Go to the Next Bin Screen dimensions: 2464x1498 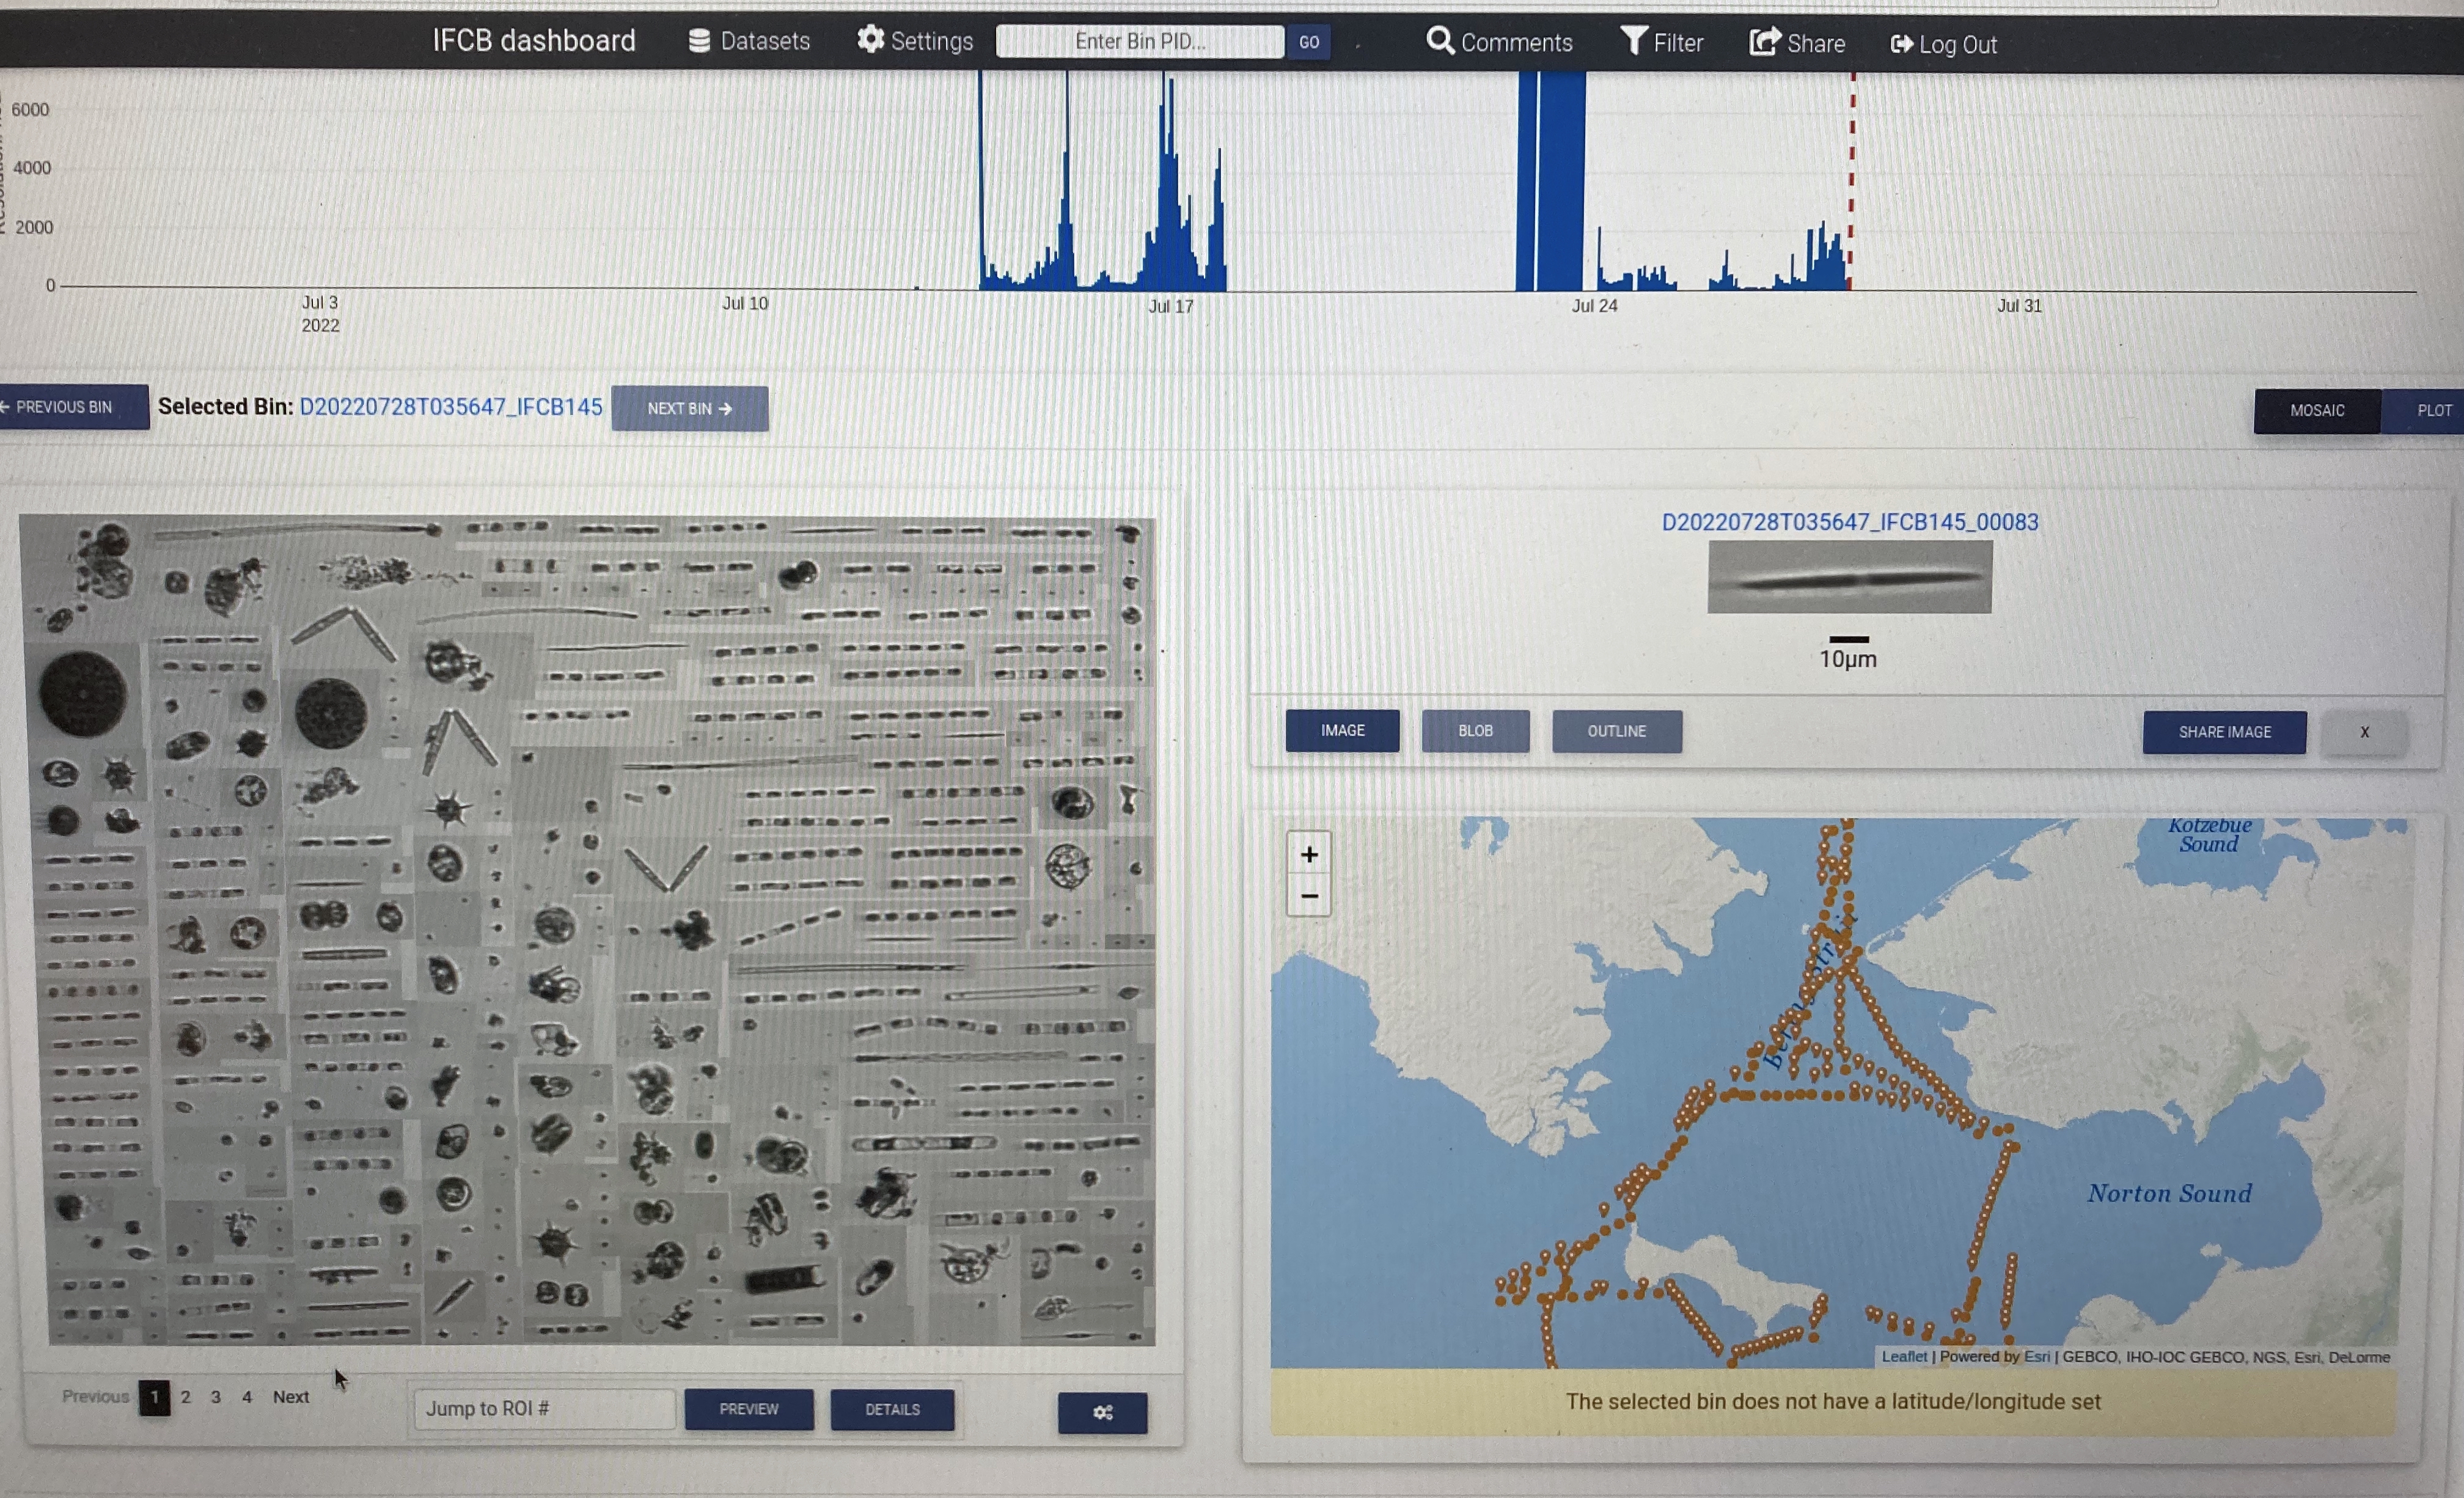click(689, 408)
